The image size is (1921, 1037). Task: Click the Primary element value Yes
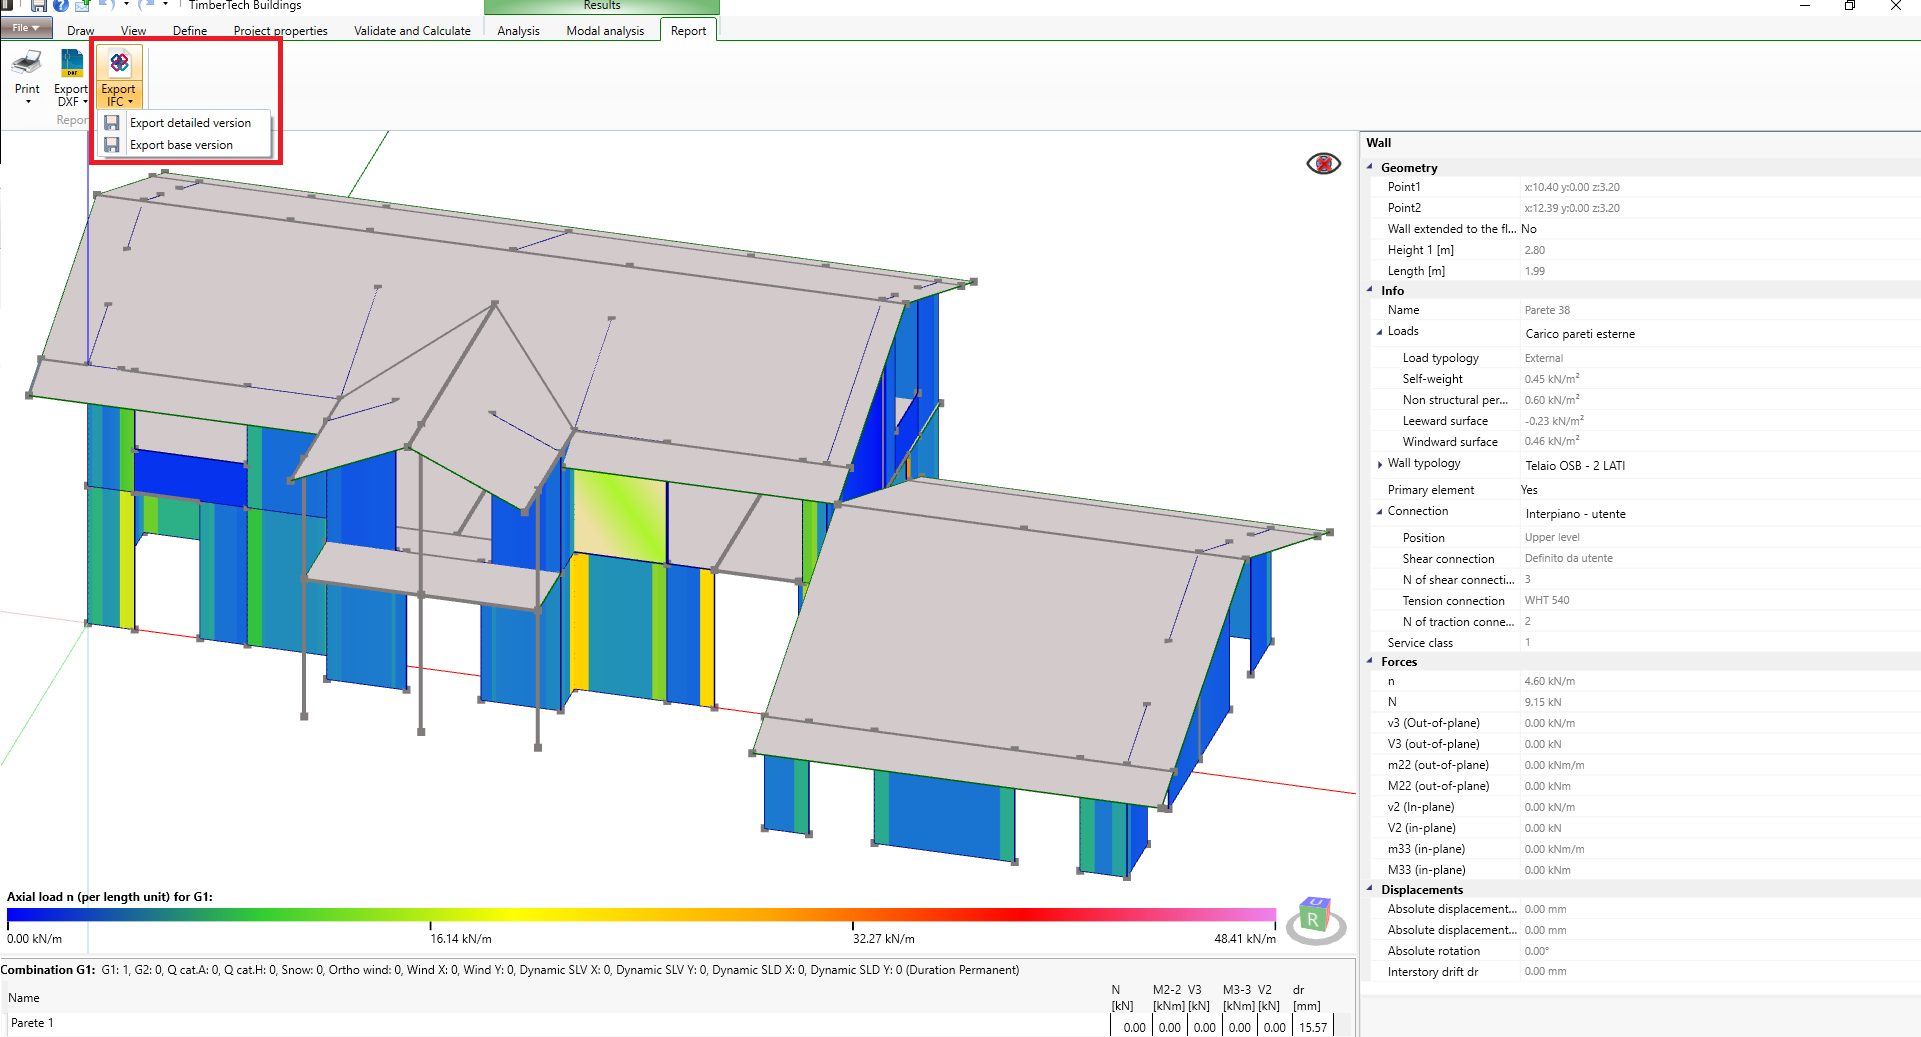[1529, 490]
